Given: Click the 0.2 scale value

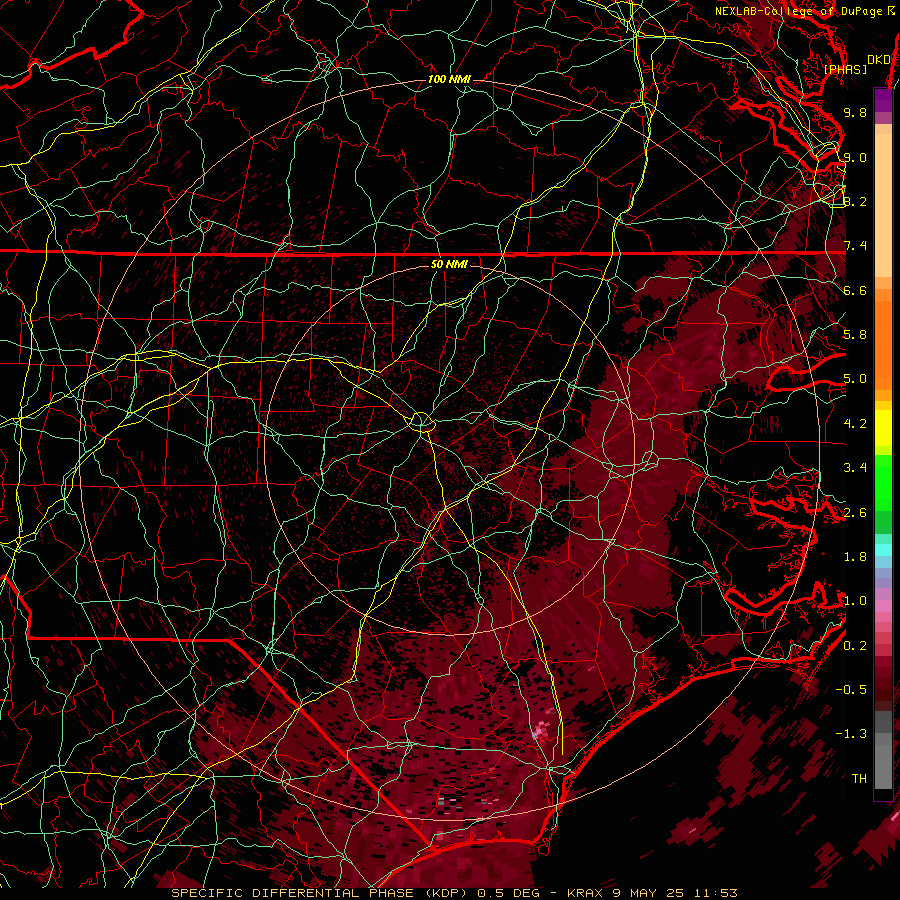Looking at the screenshot, I should [855, 646].
